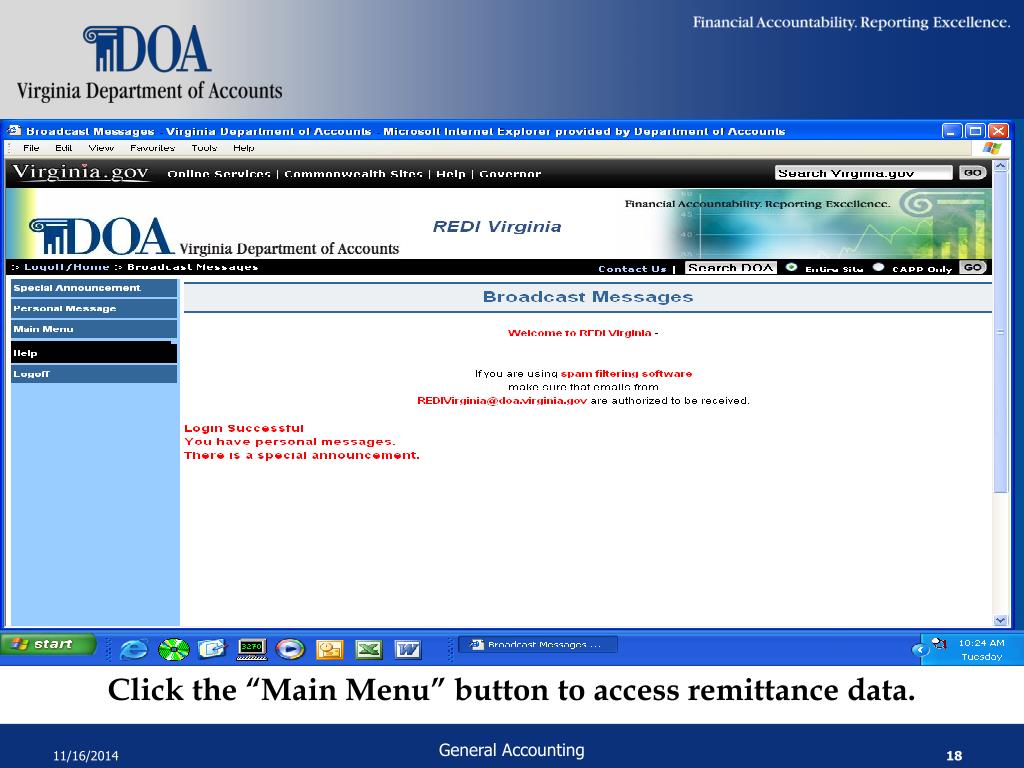Click the Help link in Virginia.gov bar

pyautogui.click(x=451, y=174)
